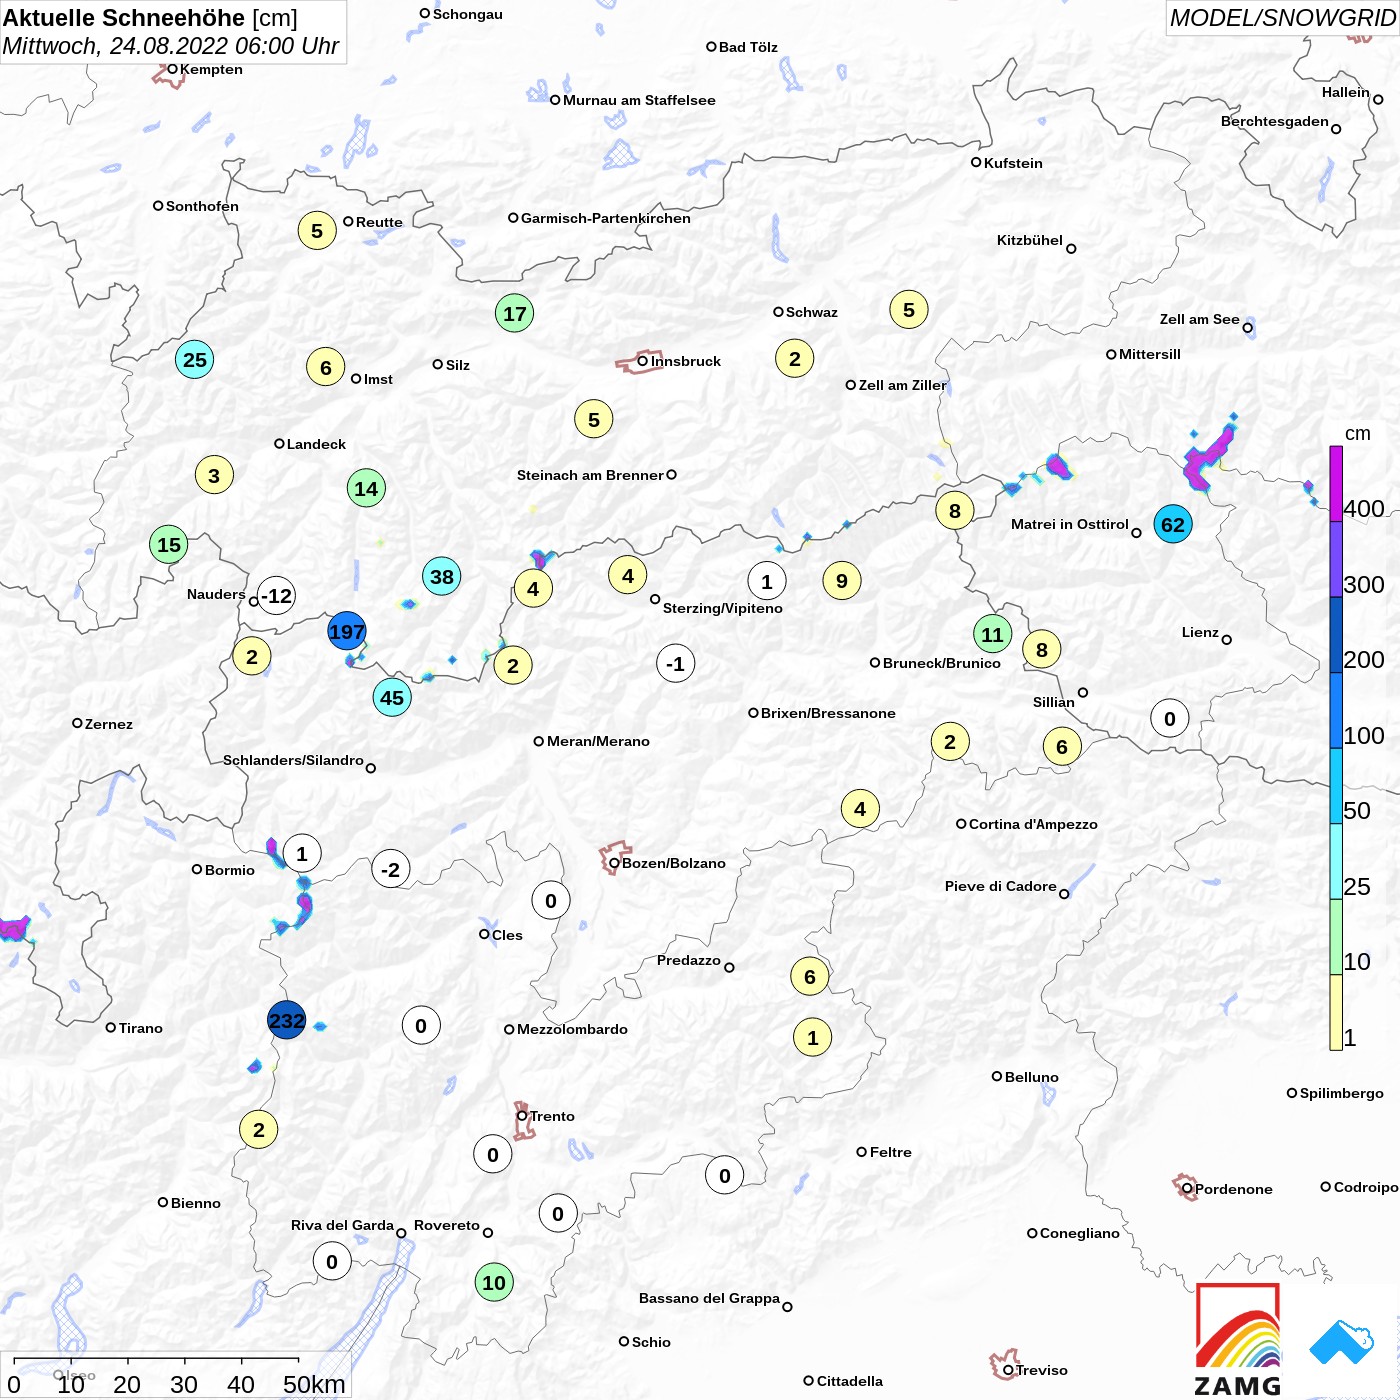This screenshot has width=1400, height=1400.
Task: Click the Aktuelle Schneehöhe [cm] title
Action: point(150,18)
